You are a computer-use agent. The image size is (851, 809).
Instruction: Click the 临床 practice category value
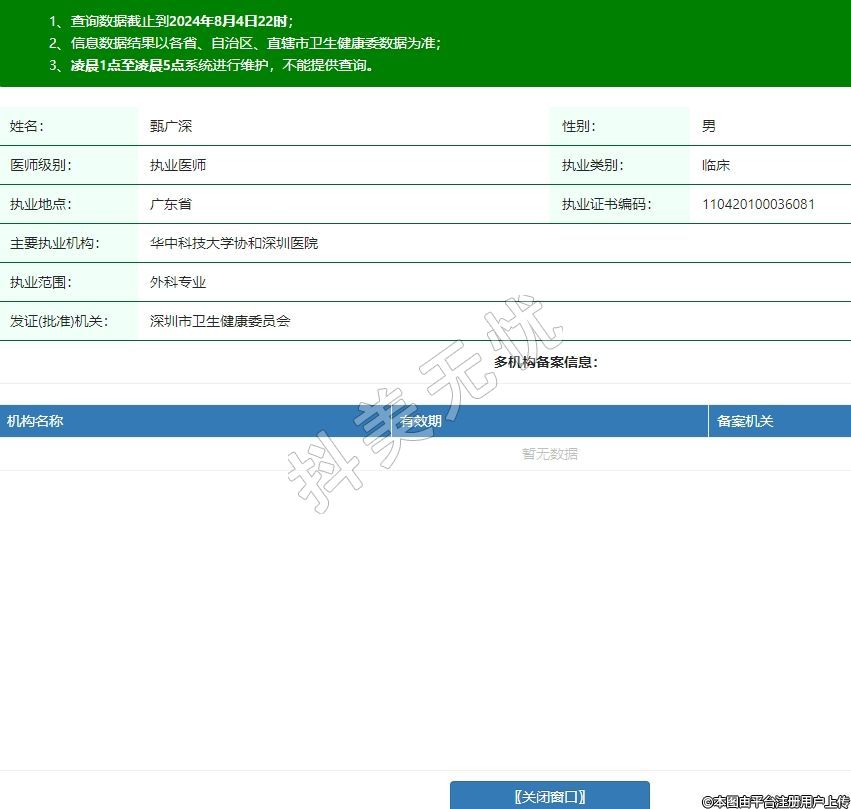(716, 165)
